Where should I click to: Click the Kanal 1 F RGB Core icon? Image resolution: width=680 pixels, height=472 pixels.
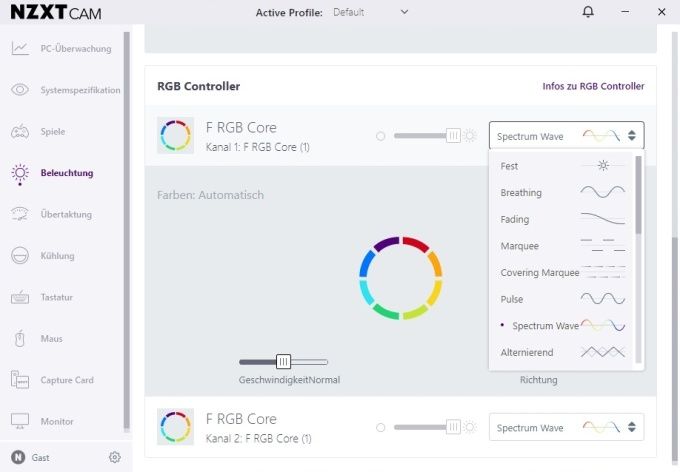coord(175,135)
